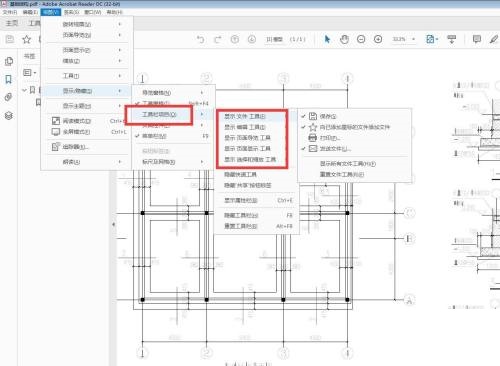Choose 显示主题 display theme menu entry

[x=87, y=106]
